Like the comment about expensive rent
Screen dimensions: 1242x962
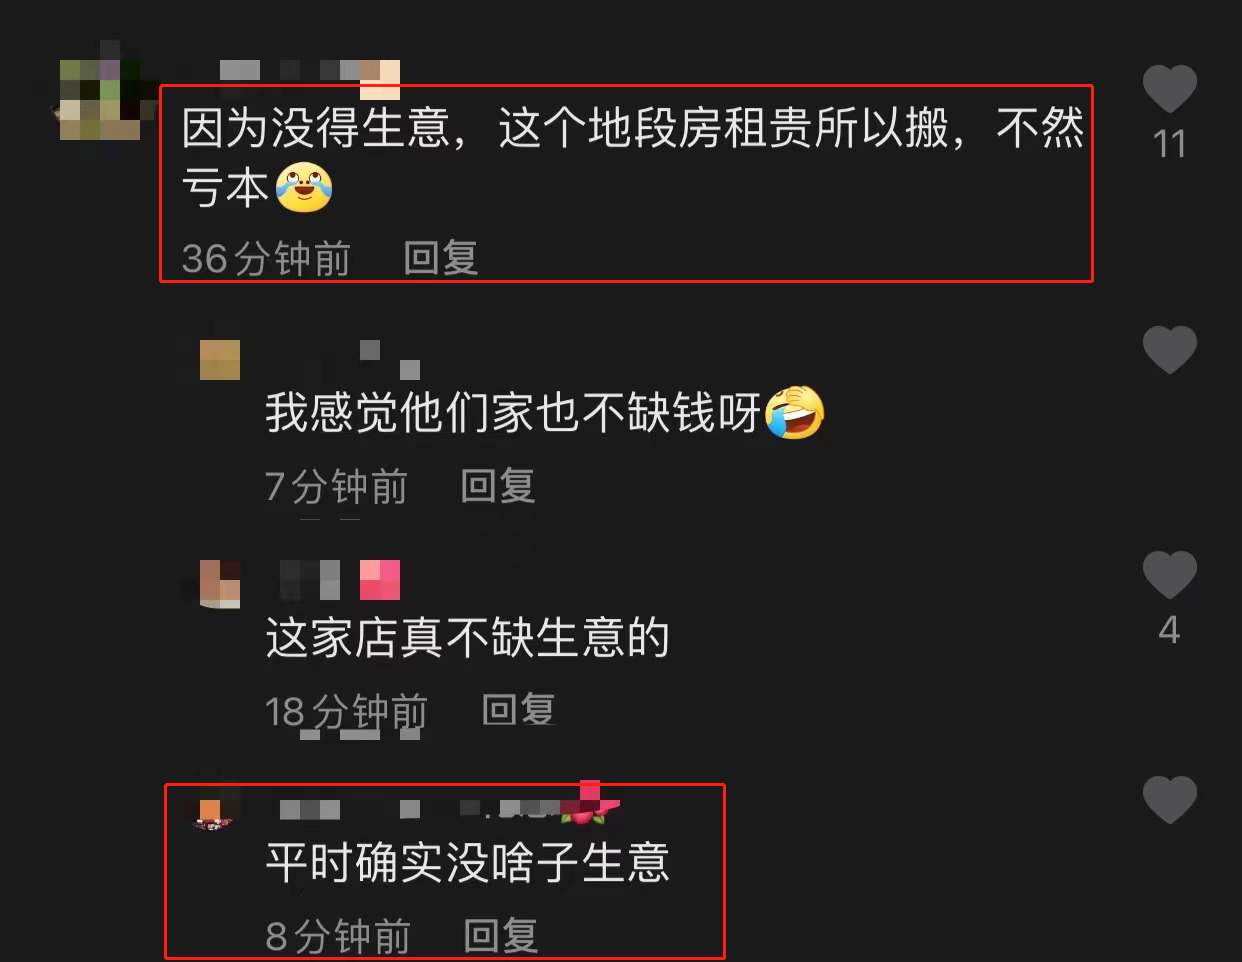(1169, 89)
